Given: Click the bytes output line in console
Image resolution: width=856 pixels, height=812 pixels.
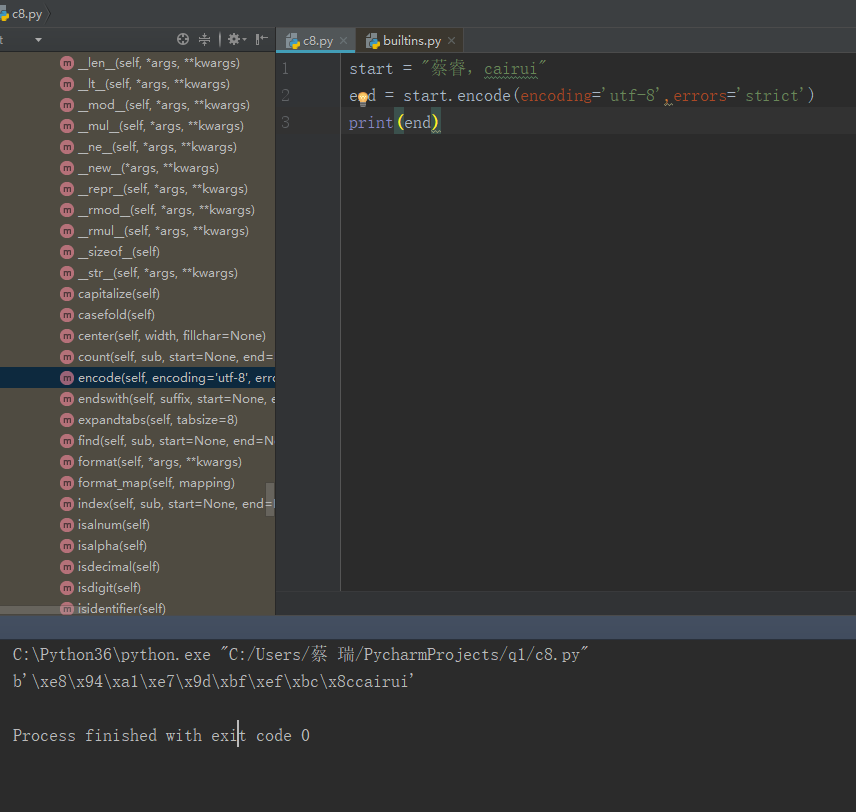Looking at the screenshot, I should (213, 681).
